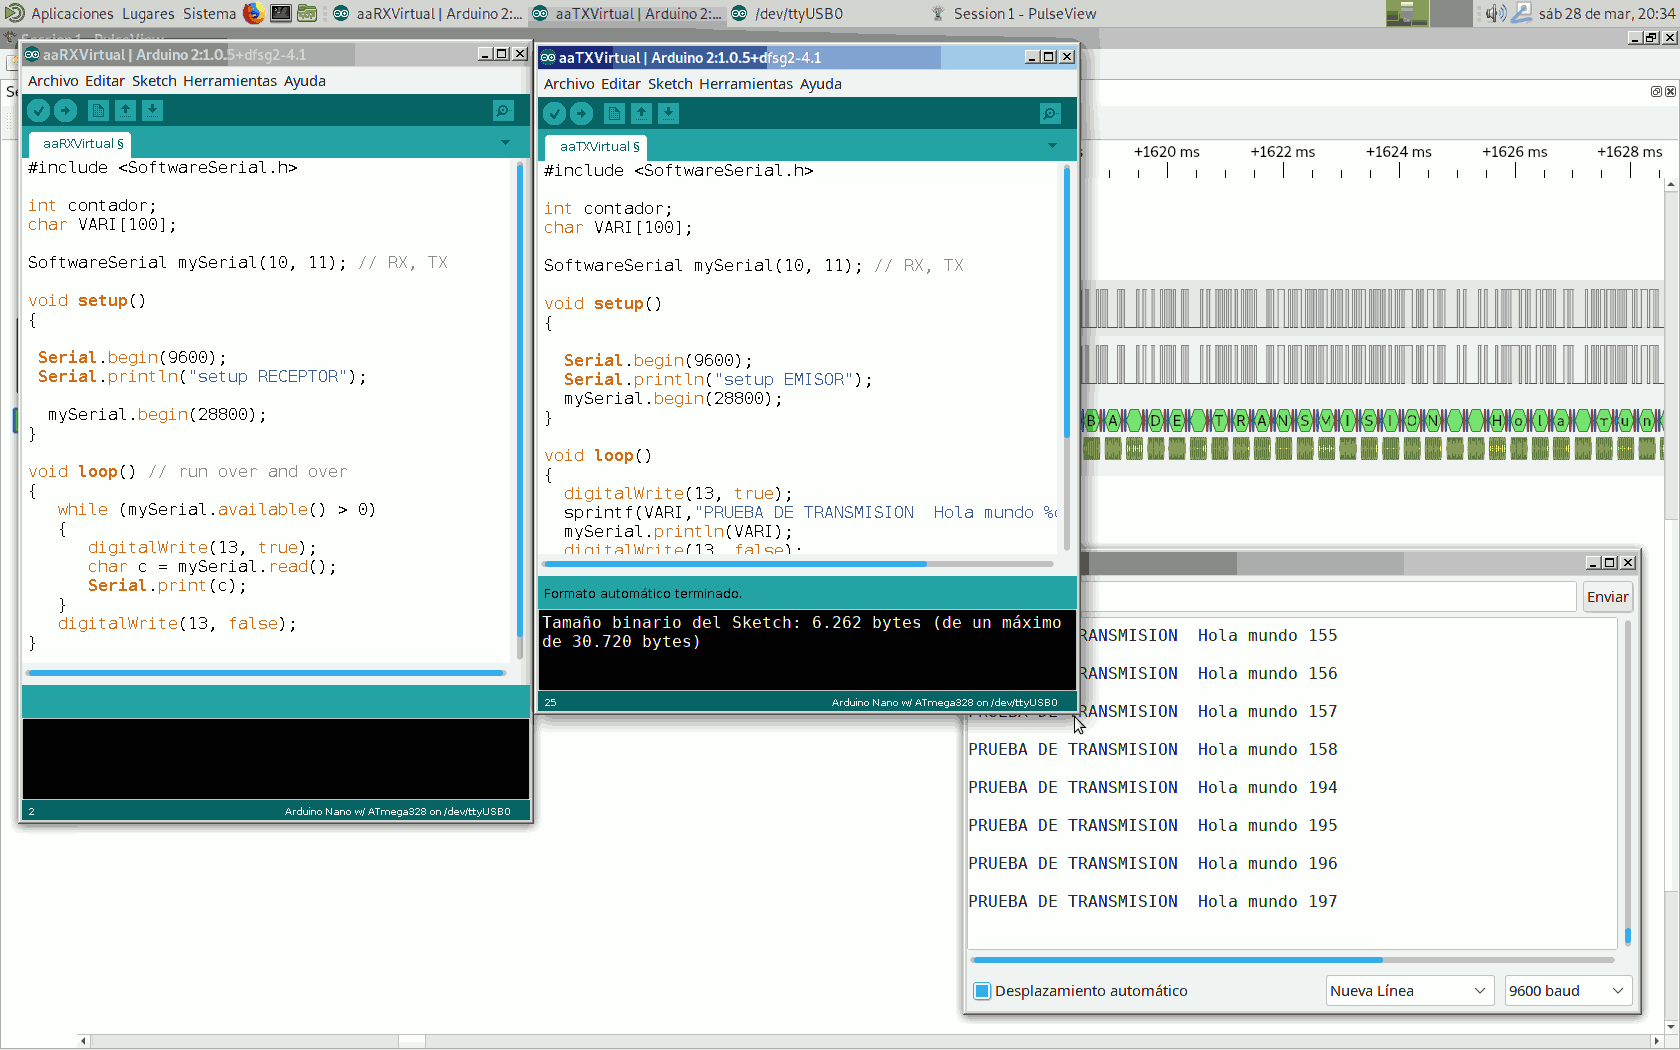
Task: Expand tab dropdown arrow in aaRXVirtual window
Action: [505, 143]
